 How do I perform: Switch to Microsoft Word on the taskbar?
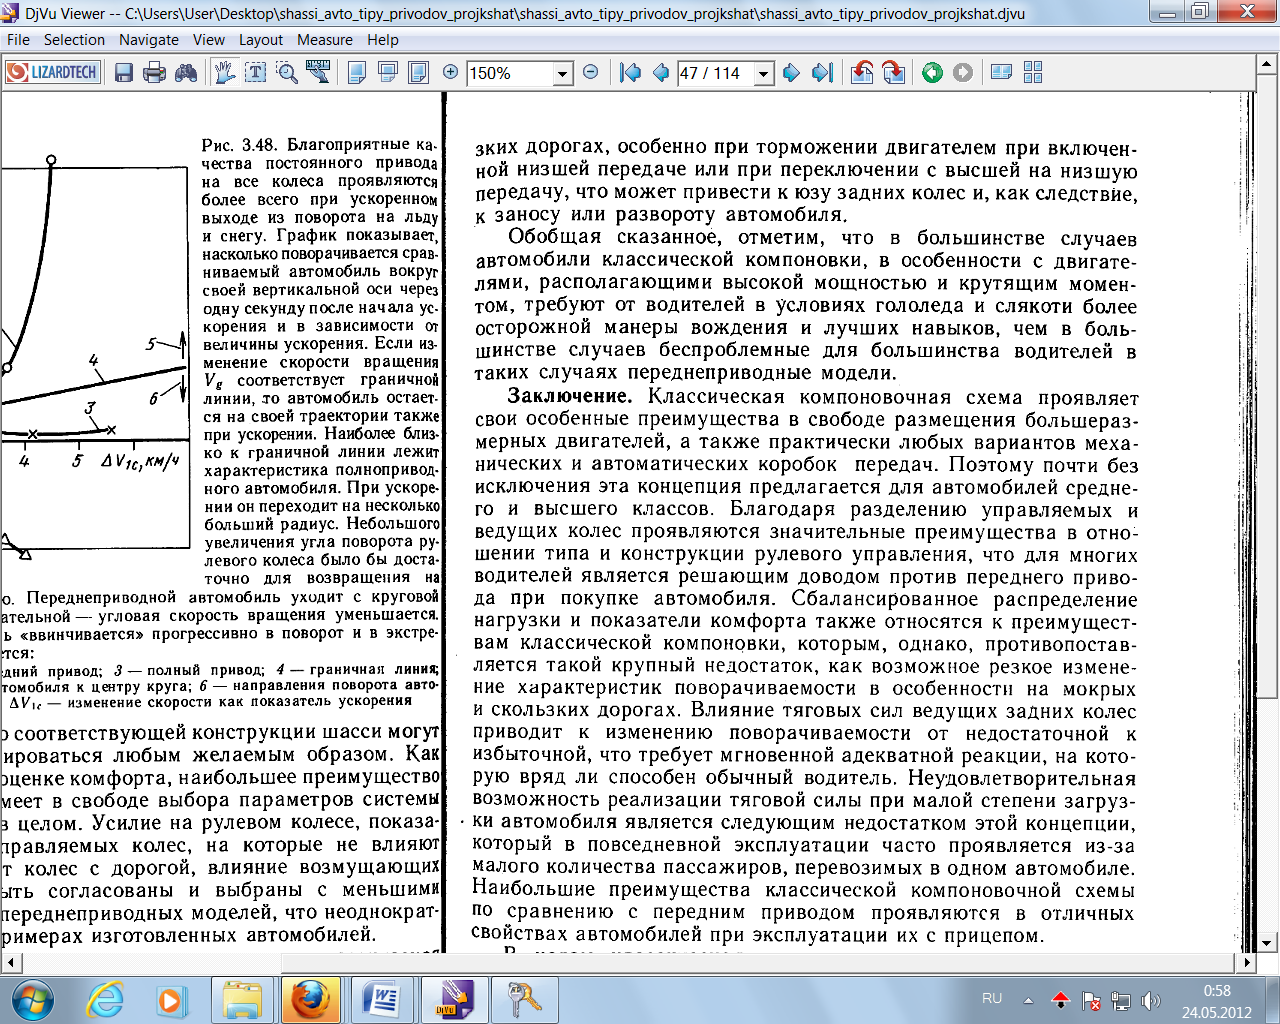point(380,999)
